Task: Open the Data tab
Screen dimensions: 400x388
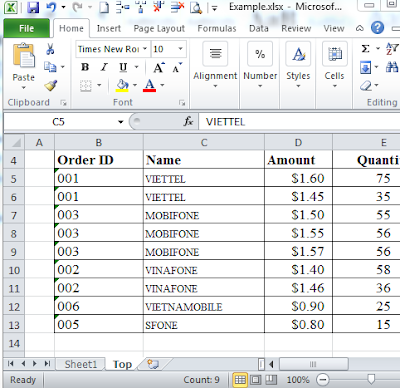Action: coord(259,29)
